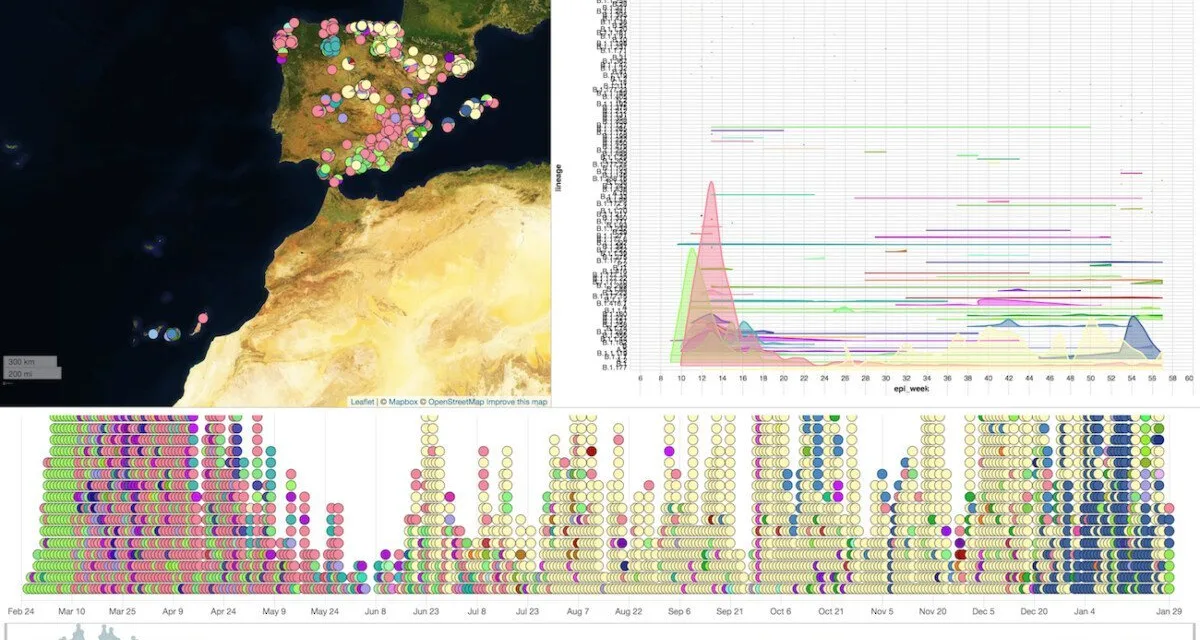Click the 'Feb 24' timeline date label
Viewport: 1200px width, 640px height.
21,611
